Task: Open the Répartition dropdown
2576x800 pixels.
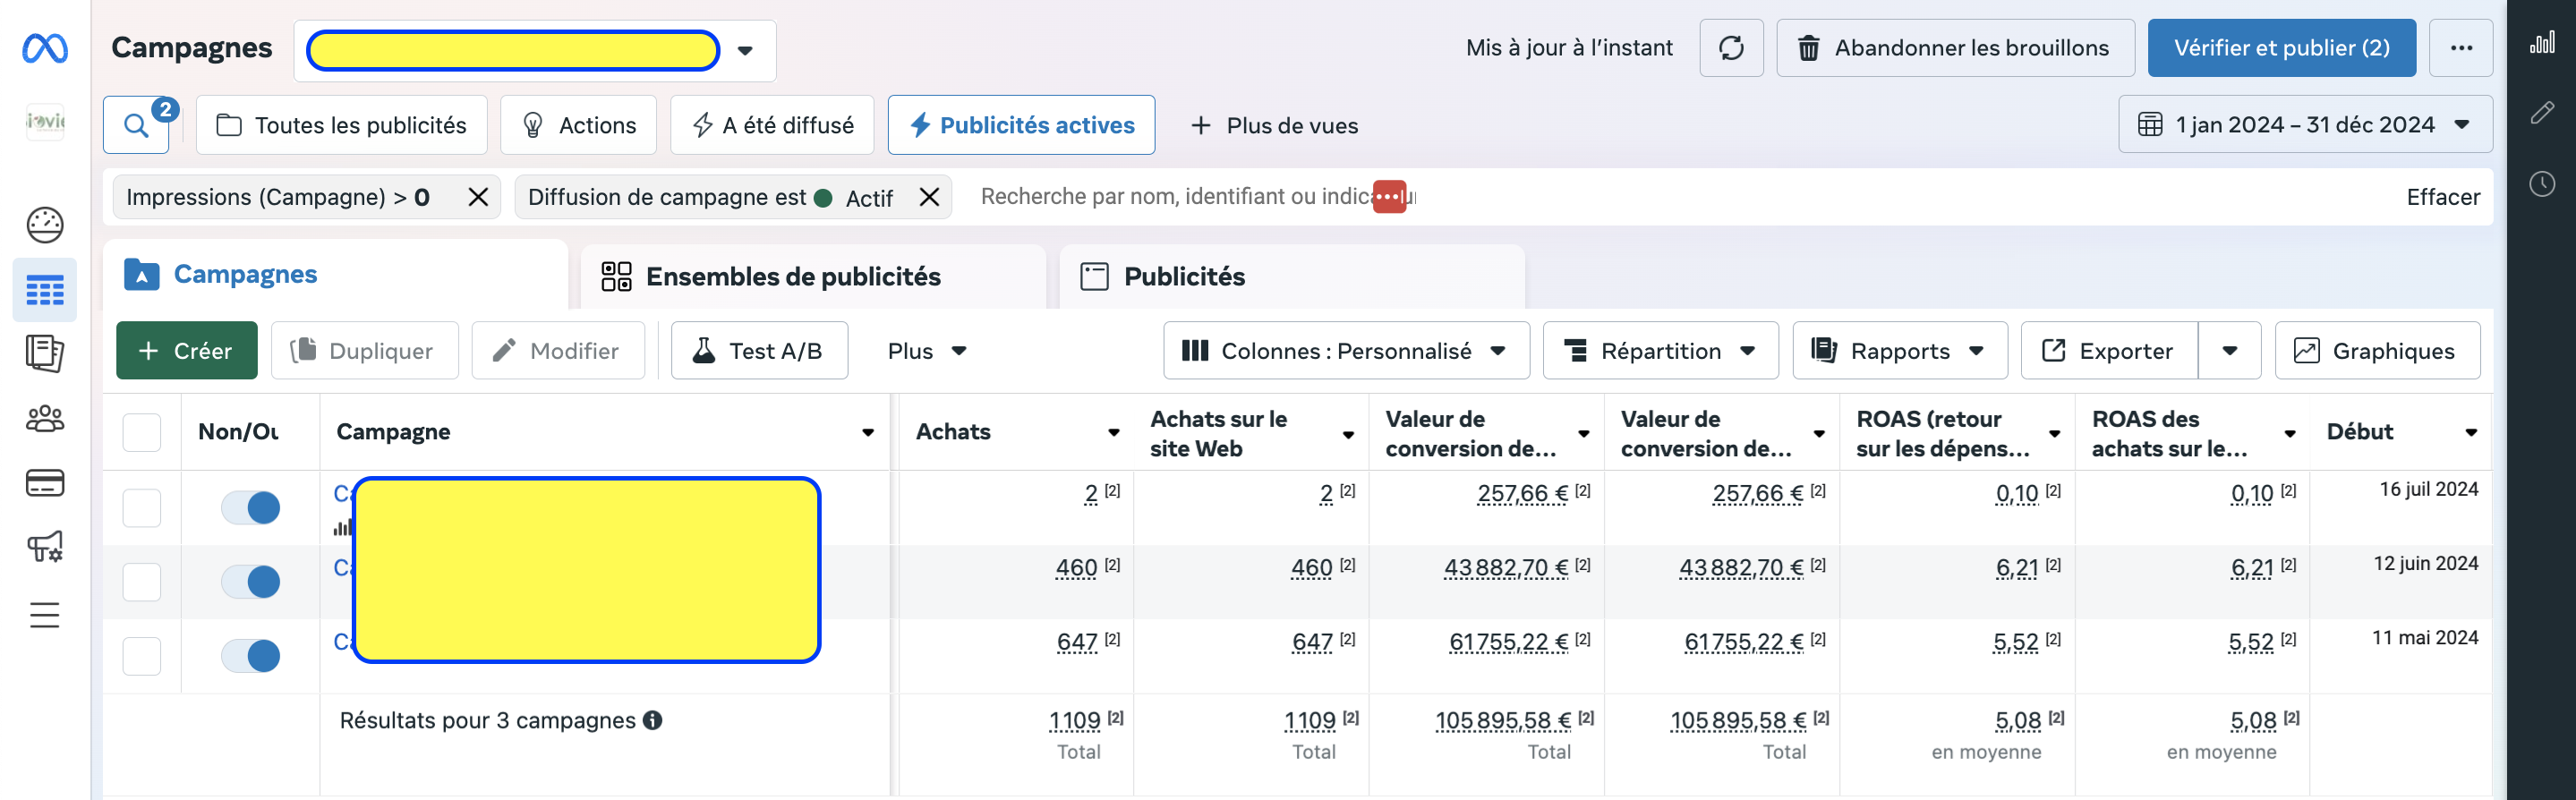Action: pyautogui.click(x=1660, y=351)
